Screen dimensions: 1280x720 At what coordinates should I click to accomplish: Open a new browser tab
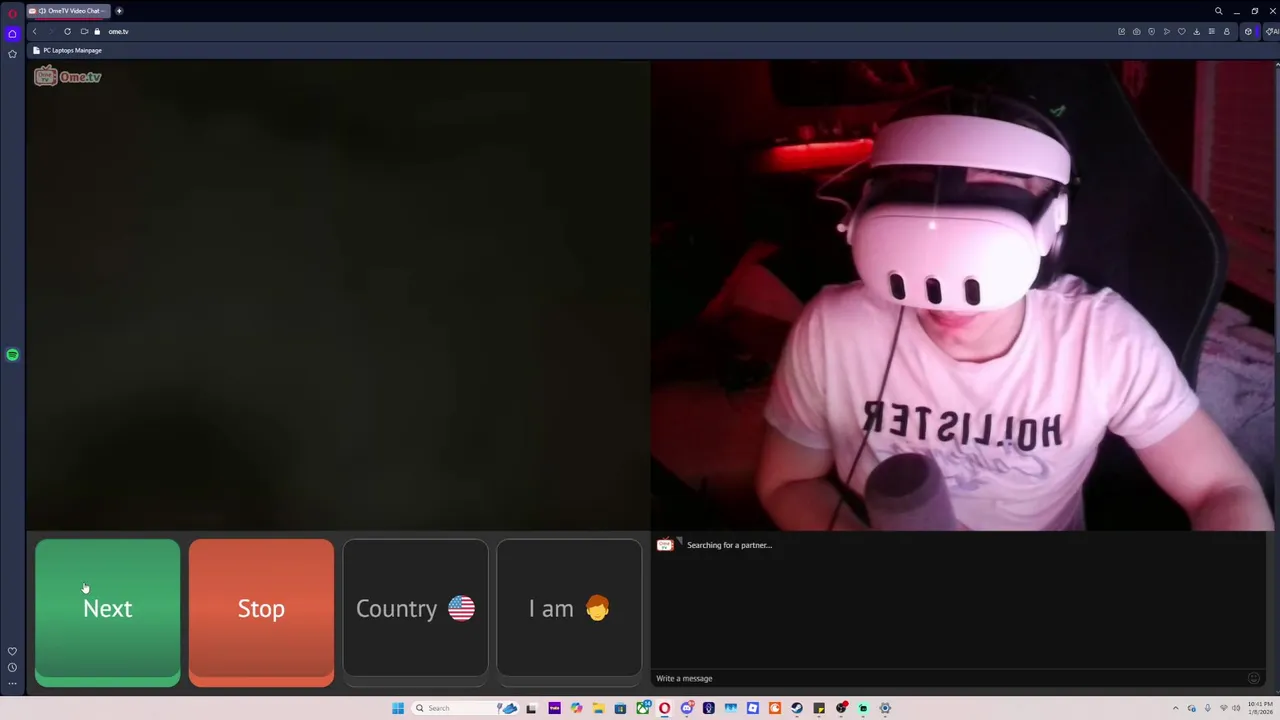119,11
